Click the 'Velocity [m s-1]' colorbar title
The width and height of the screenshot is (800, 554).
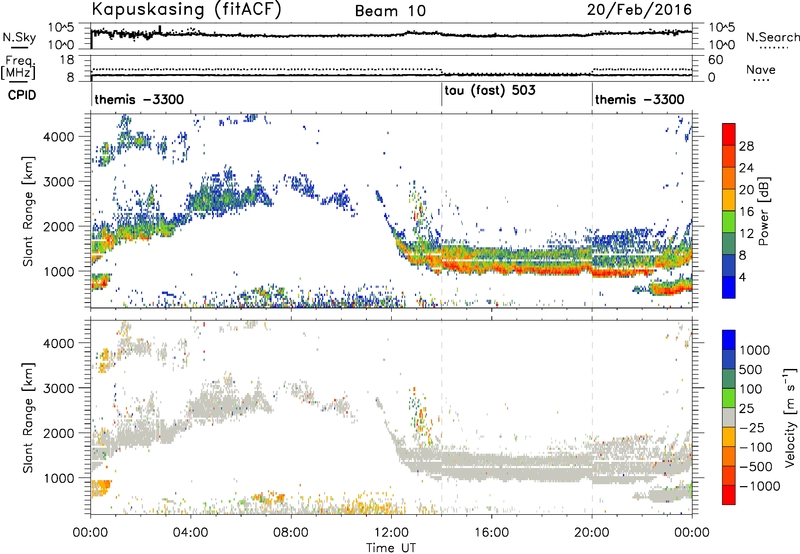[x=790, y=417]
